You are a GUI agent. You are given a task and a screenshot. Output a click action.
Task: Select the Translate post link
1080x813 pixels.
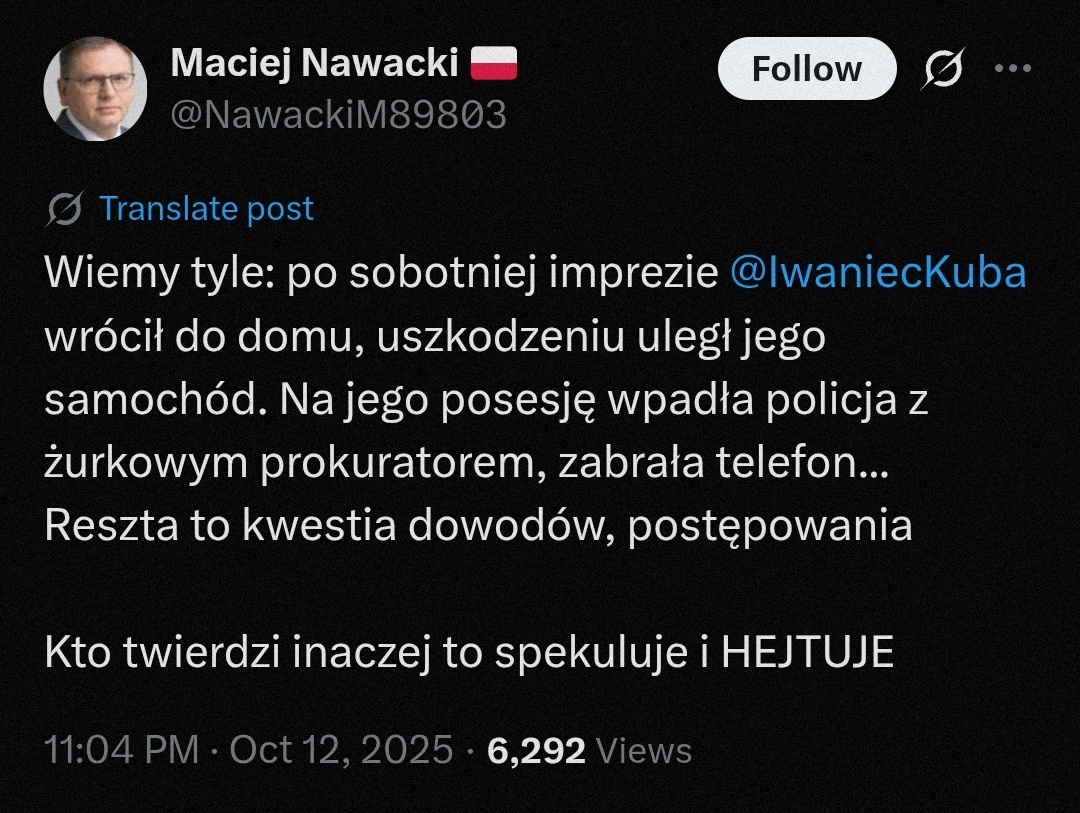(x=207, y=209)
